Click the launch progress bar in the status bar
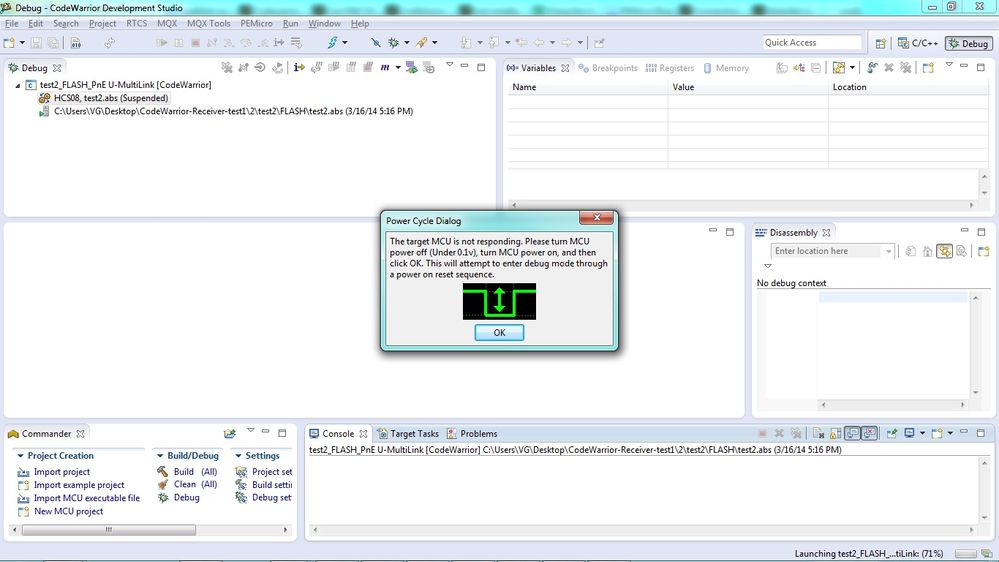This screenshot has height=562, width=999. 965,554
